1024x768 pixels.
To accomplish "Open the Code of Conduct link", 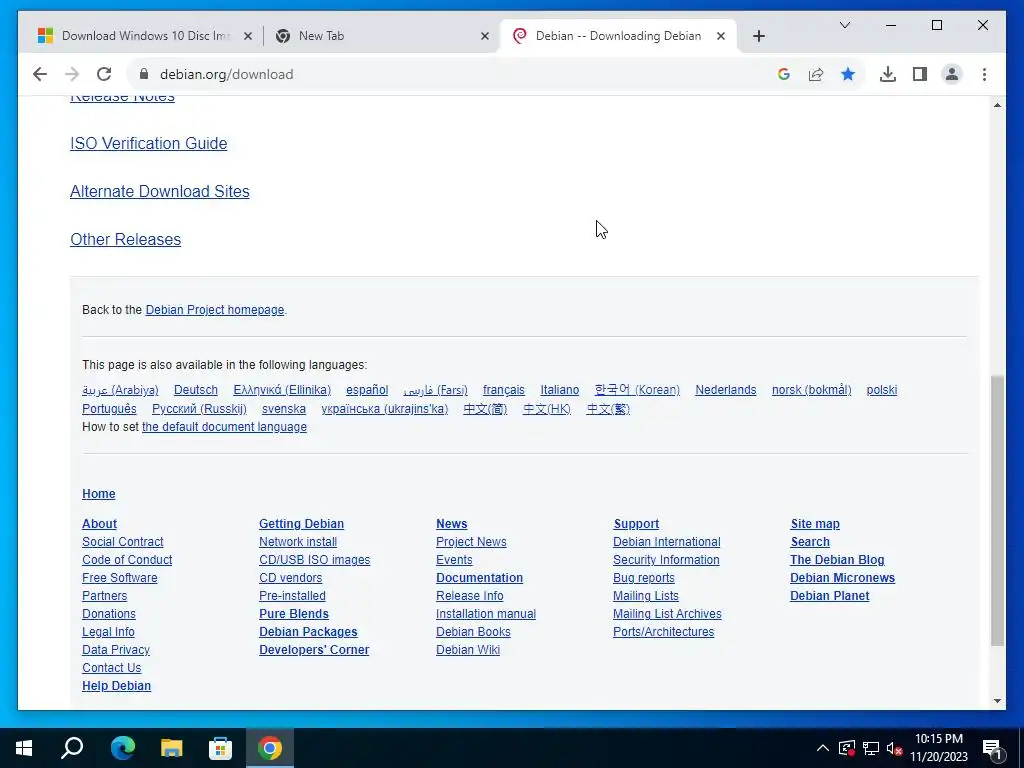I will pyautogui.click(x=127, y=560).
